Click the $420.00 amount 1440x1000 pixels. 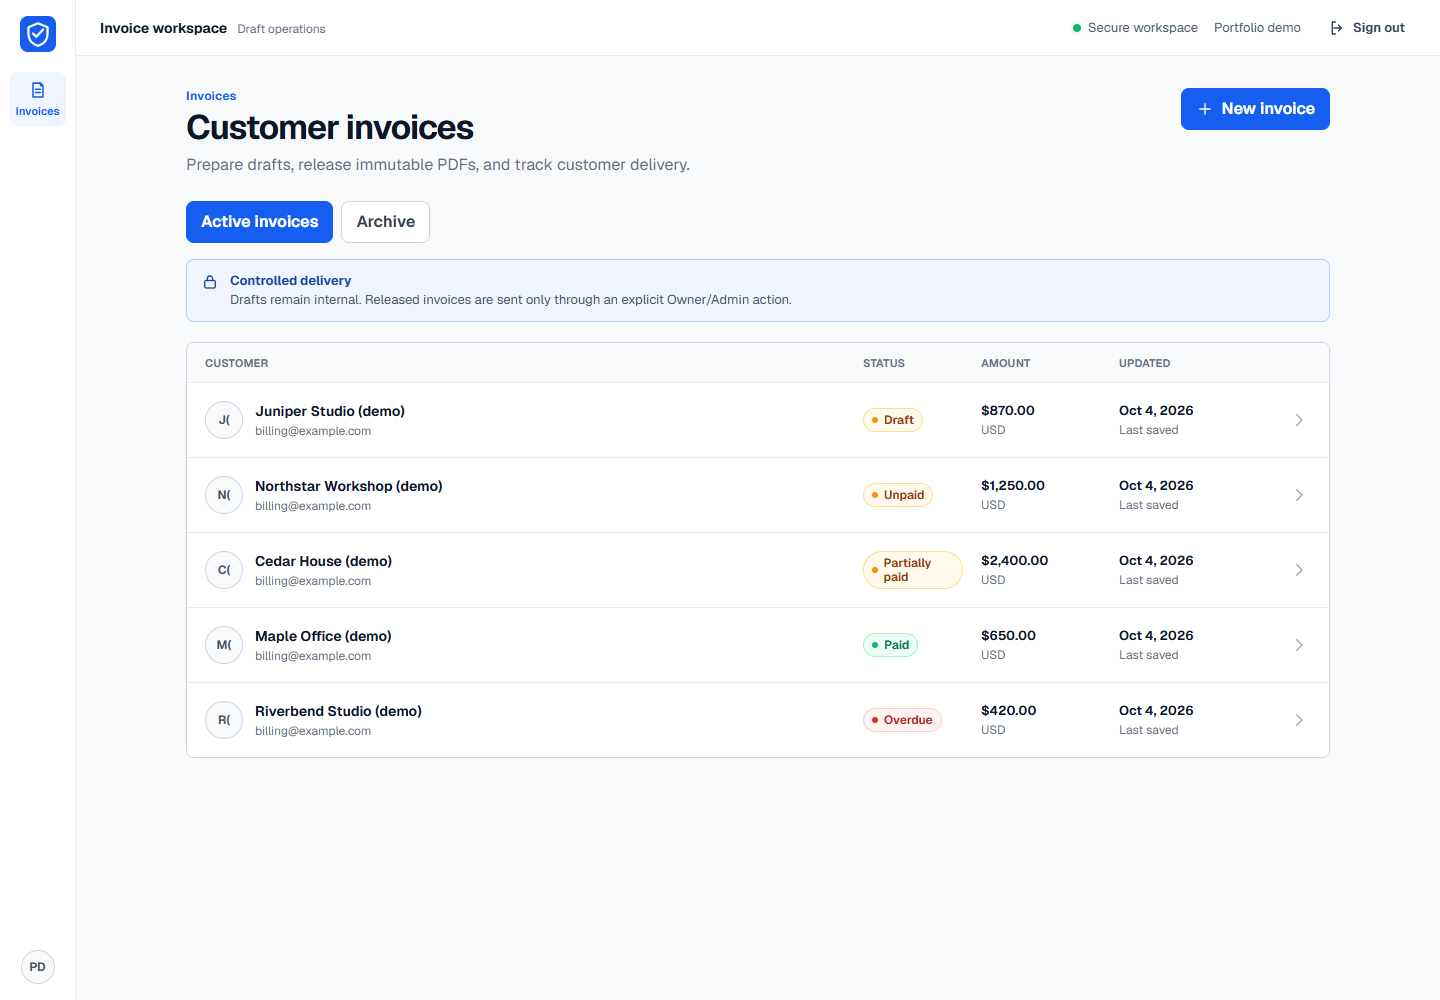tap(1009, 711)
